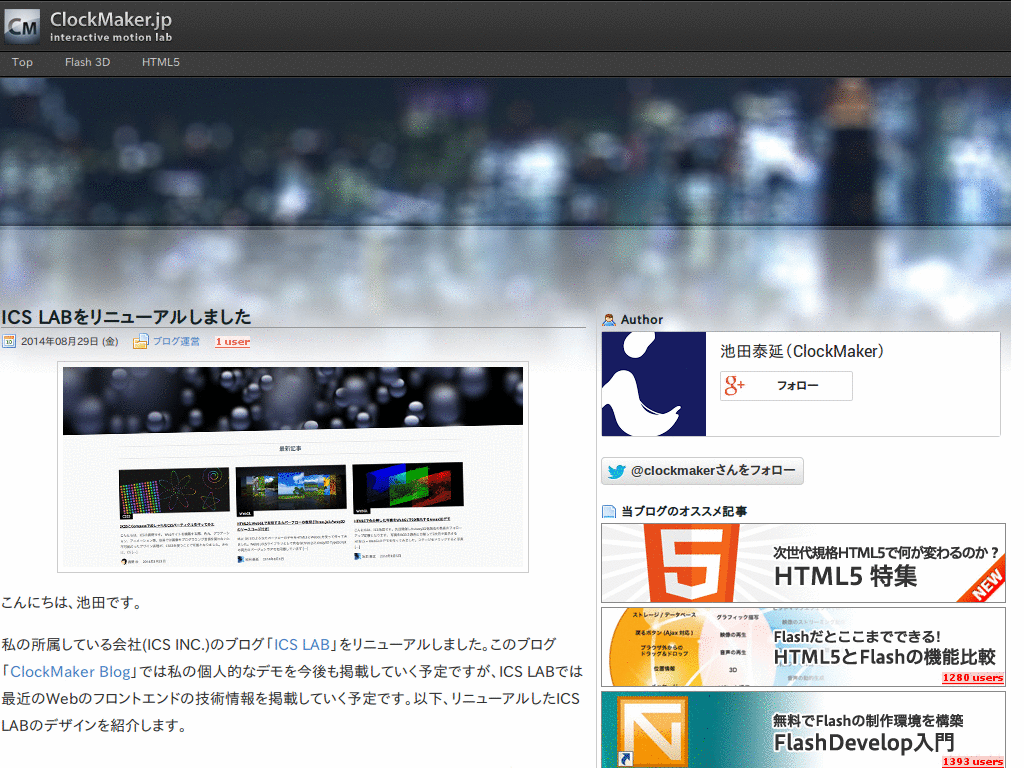Open the ブログ運営 category link

(176, 342)
